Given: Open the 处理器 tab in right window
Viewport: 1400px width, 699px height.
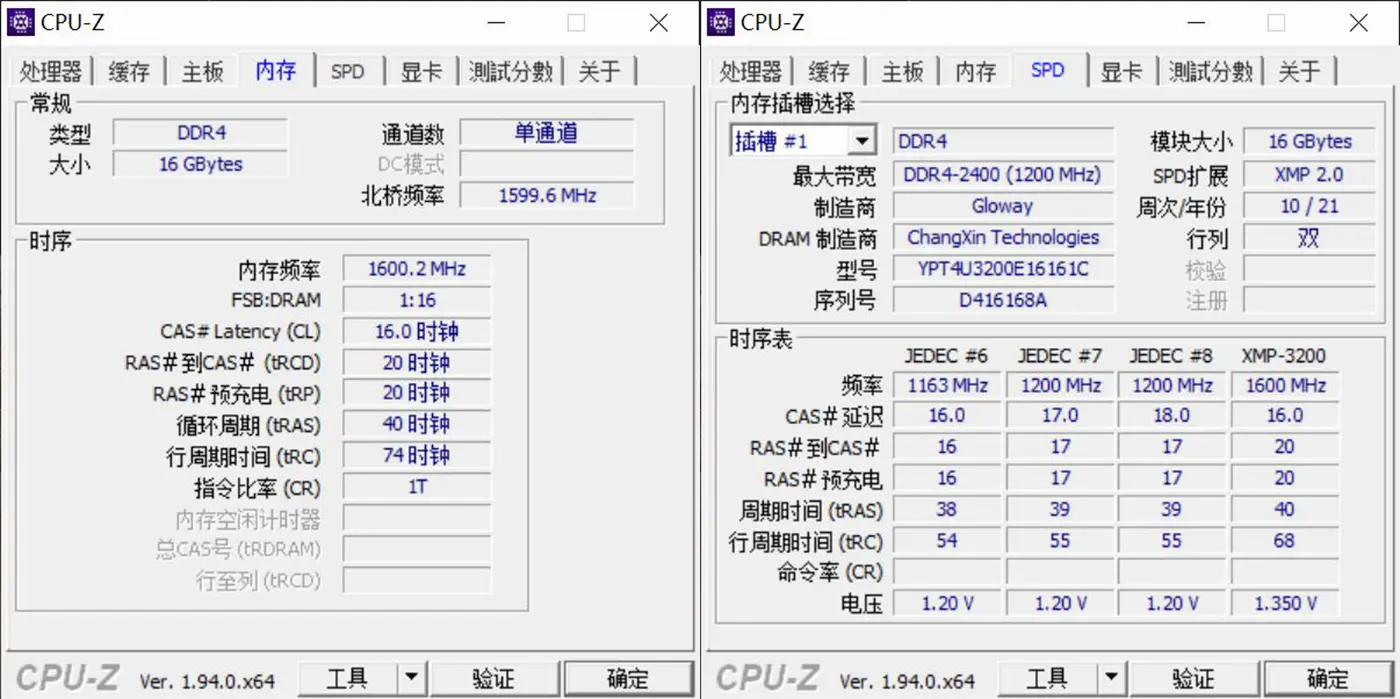Looking at the screenshot, I should [750, 72].
